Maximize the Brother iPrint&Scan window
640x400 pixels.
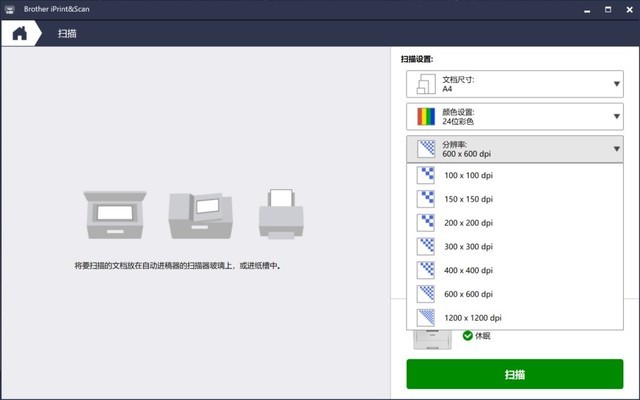click(x=608, y=9)
